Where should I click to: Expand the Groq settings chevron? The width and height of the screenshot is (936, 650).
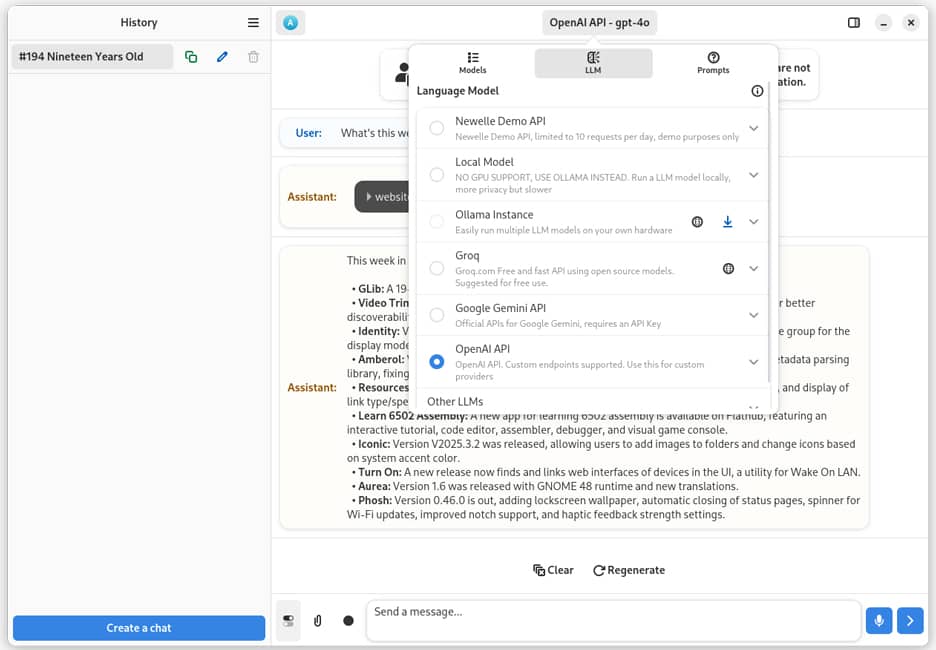coord(753,269)
